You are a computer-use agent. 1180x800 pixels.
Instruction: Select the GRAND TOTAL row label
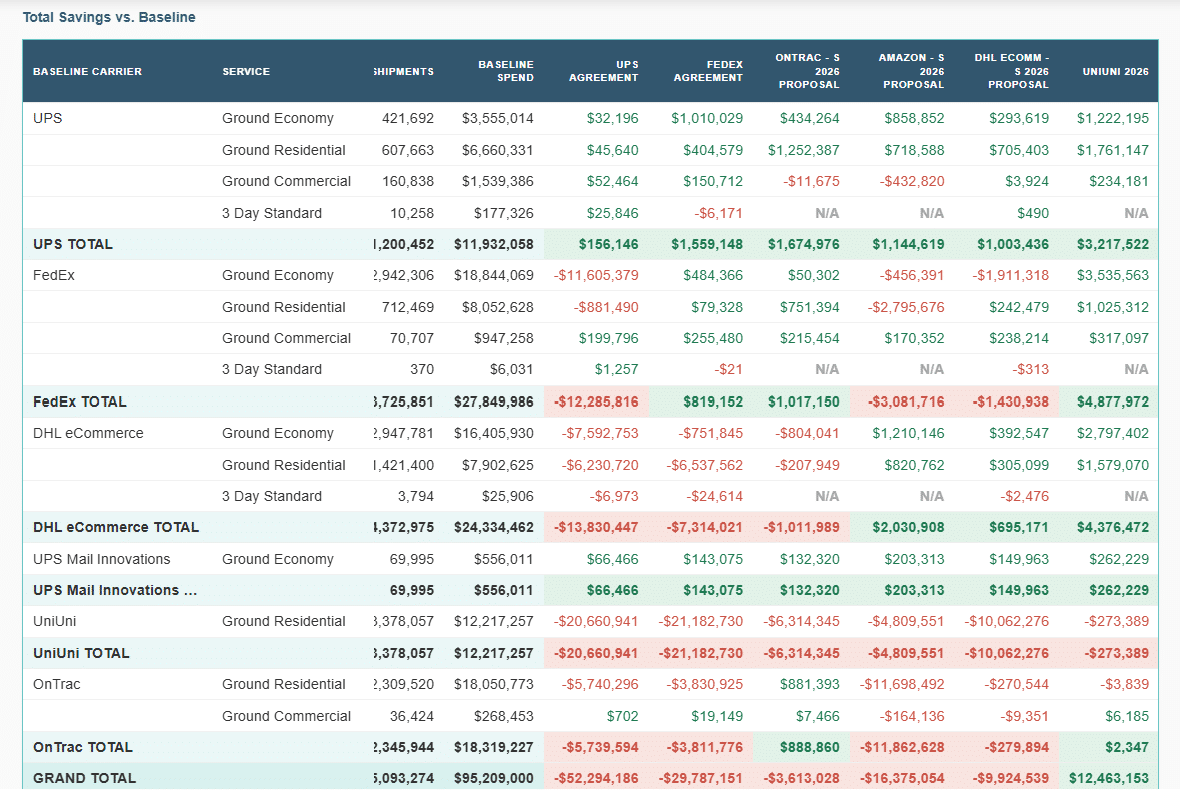(84, 778)
